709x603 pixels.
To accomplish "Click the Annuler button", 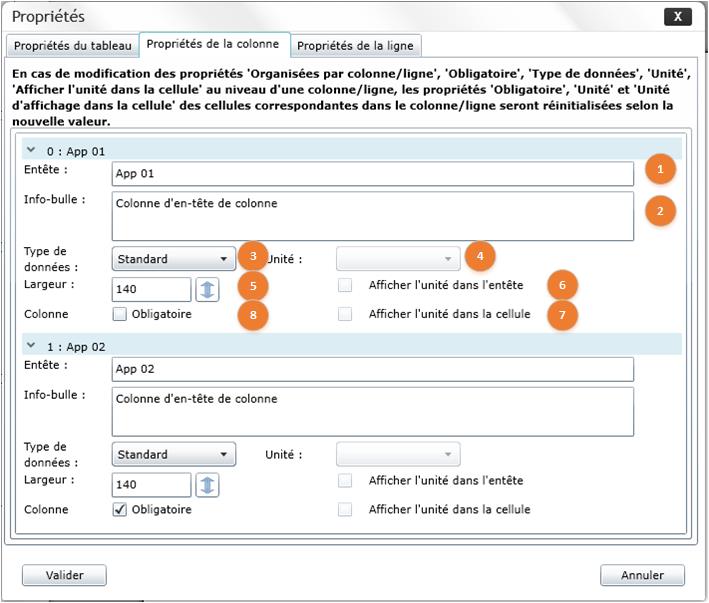I will (642, 575).
